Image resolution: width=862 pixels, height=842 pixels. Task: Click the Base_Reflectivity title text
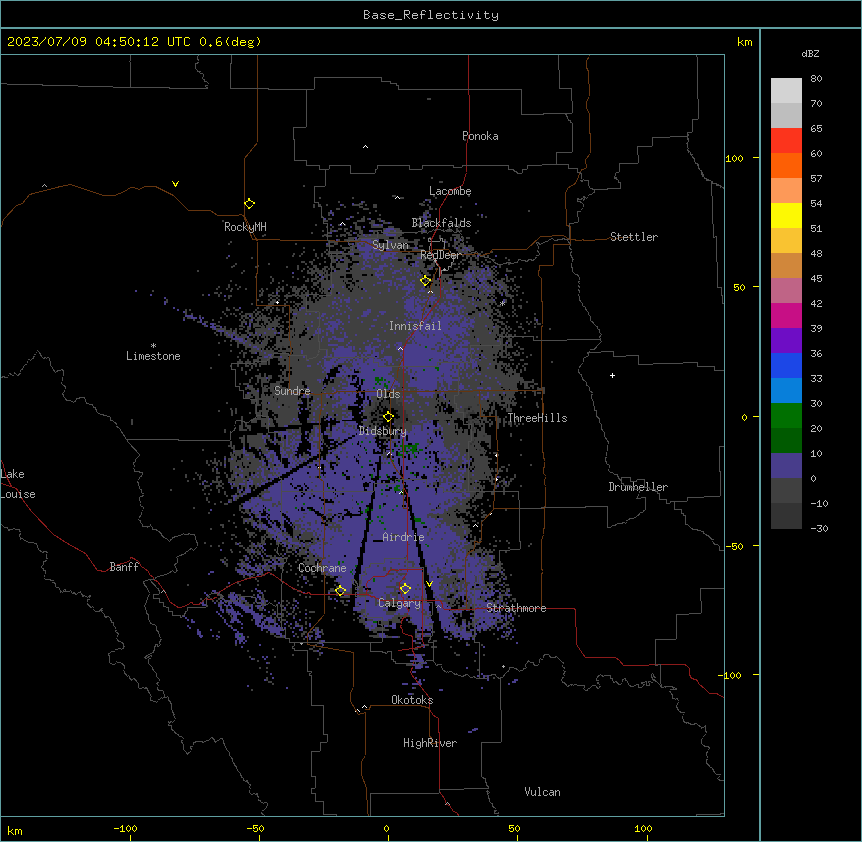click(x=431, y=15)
